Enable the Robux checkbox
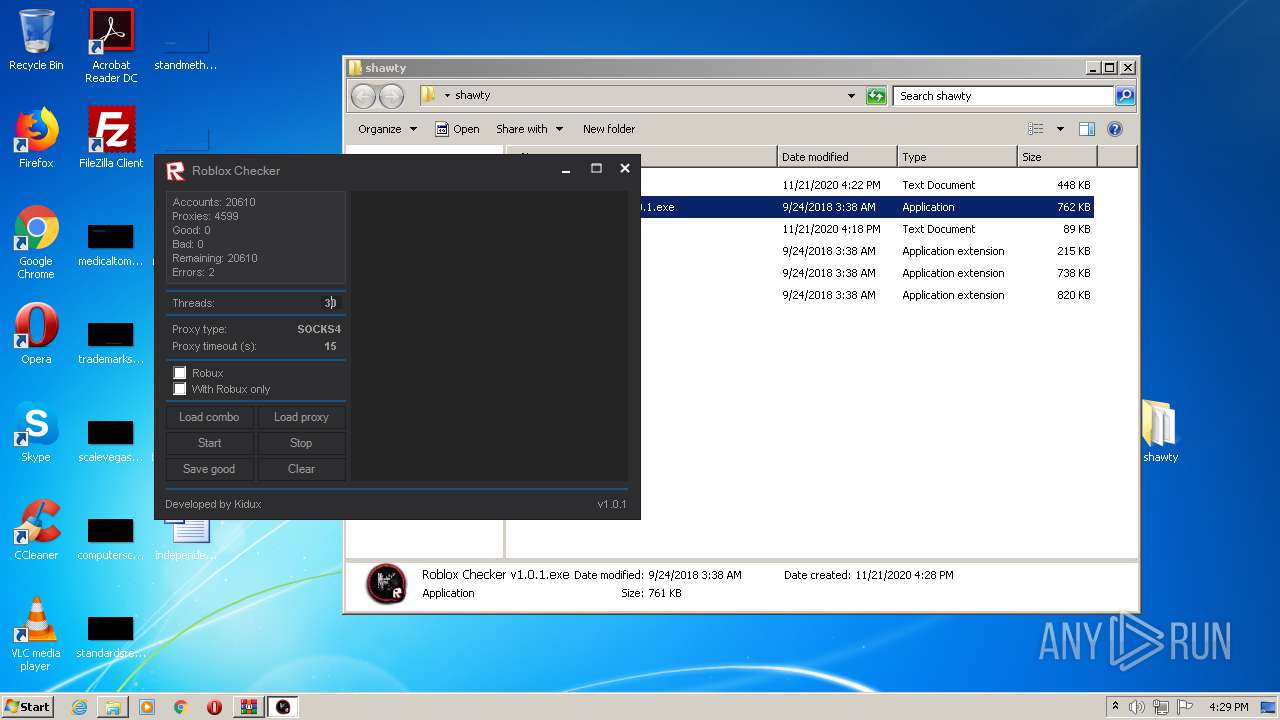Screen dimensions: 1280x720 coord(180,373)
